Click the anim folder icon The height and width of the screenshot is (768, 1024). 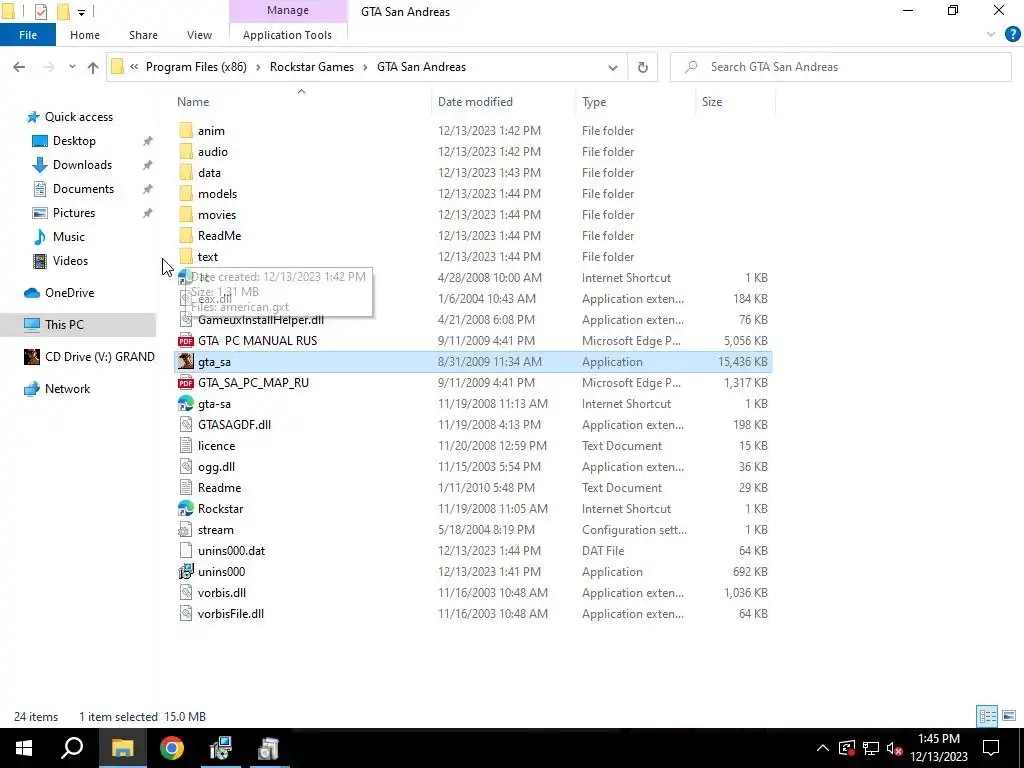186,131
